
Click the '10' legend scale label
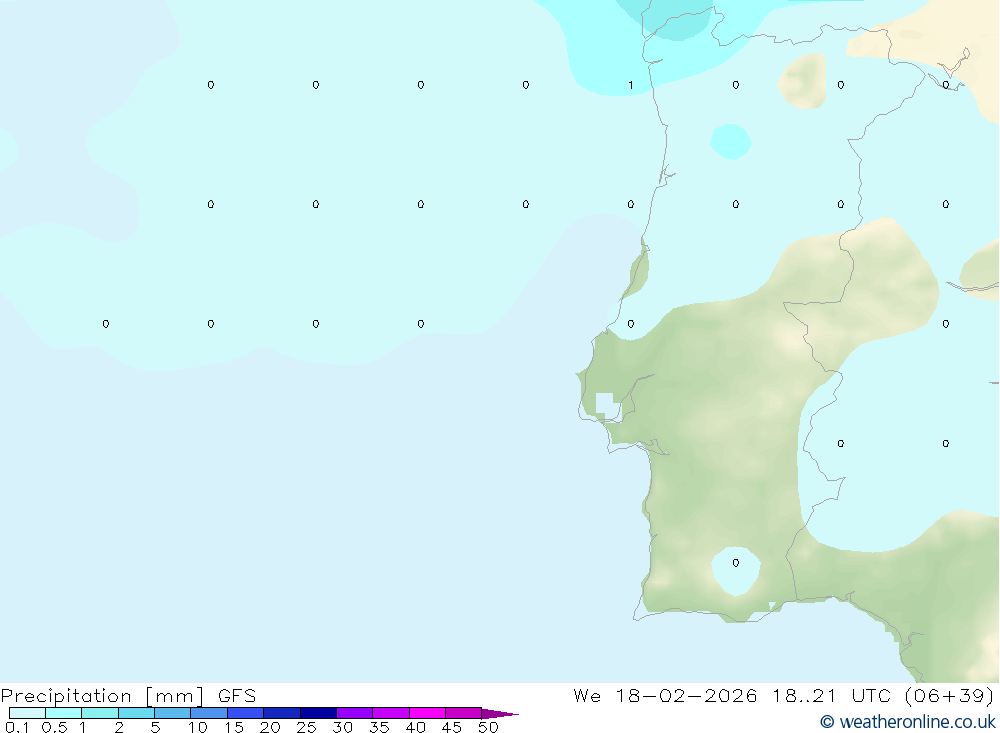tap(198, 727)
